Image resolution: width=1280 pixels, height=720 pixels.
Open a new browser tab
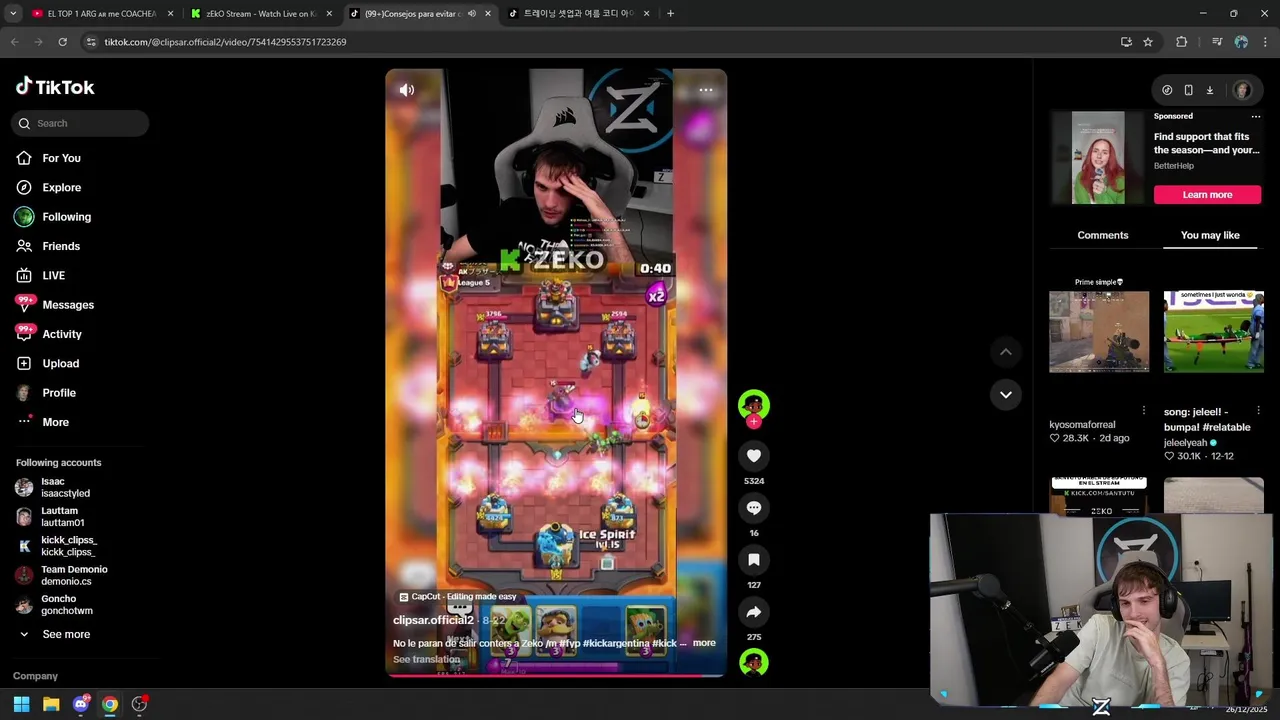point(670,14)
